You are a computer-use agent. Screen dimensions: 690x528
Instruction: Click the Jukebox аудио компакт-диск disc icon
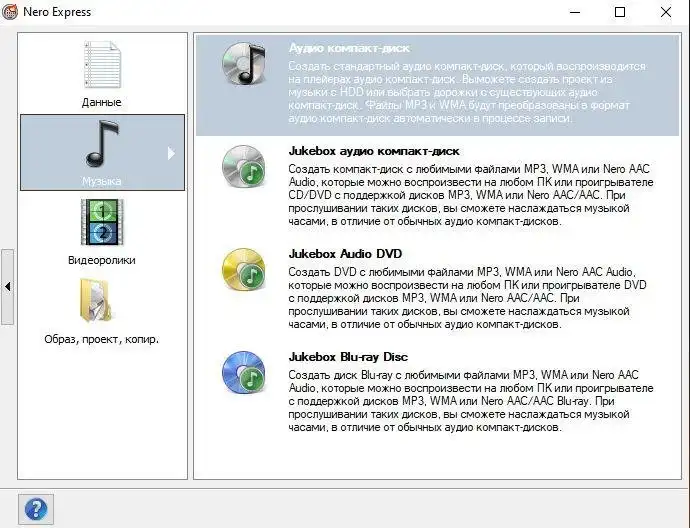click(244, 166)
